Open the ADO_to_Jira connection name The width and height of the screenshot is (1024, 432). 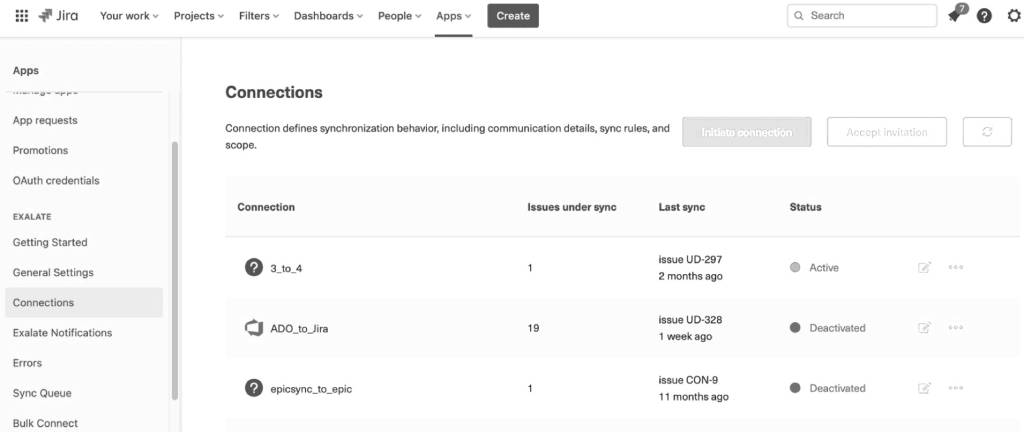point(299,328)
